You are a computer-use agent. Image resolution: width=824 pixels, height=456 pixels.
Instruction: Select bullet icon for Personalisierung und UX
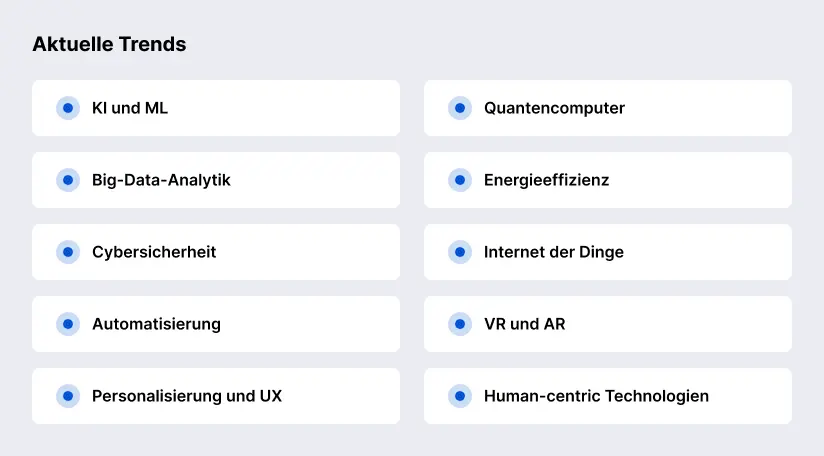pyautogui.click(x=68, y=396)
